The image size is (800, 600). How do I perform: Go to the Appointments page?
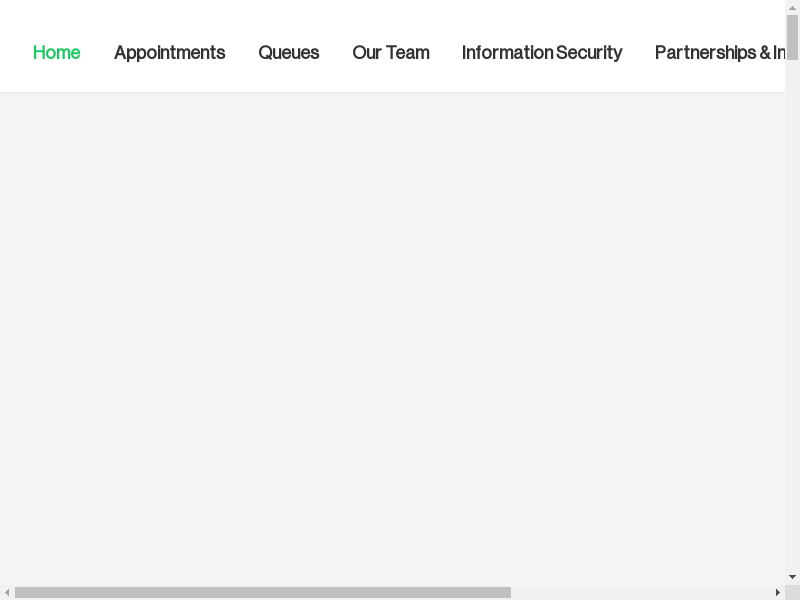click(x=169, y=53)
